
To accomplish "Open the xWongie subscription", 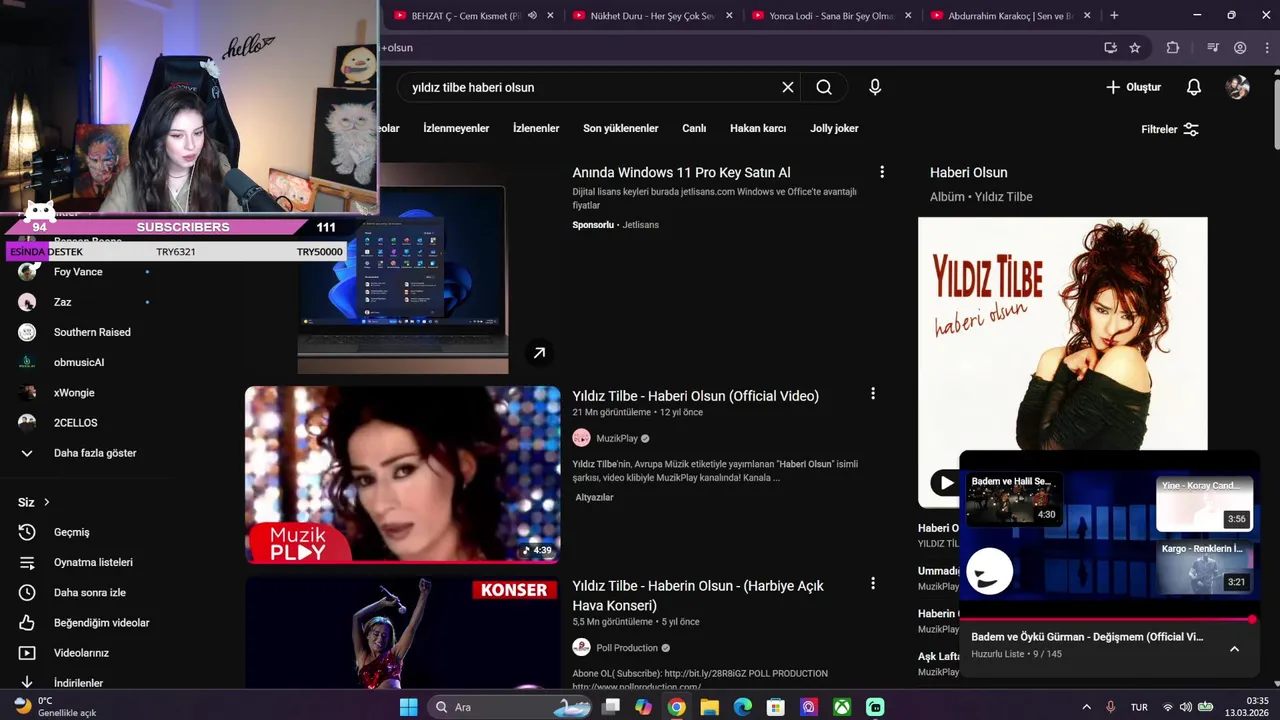I will 74,393.
